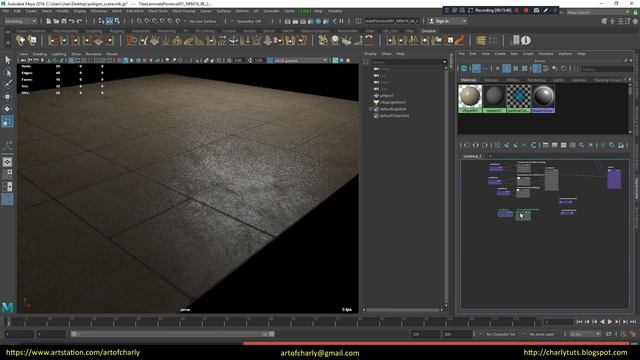Enable select by hierarchy mode

pos(101,21)
